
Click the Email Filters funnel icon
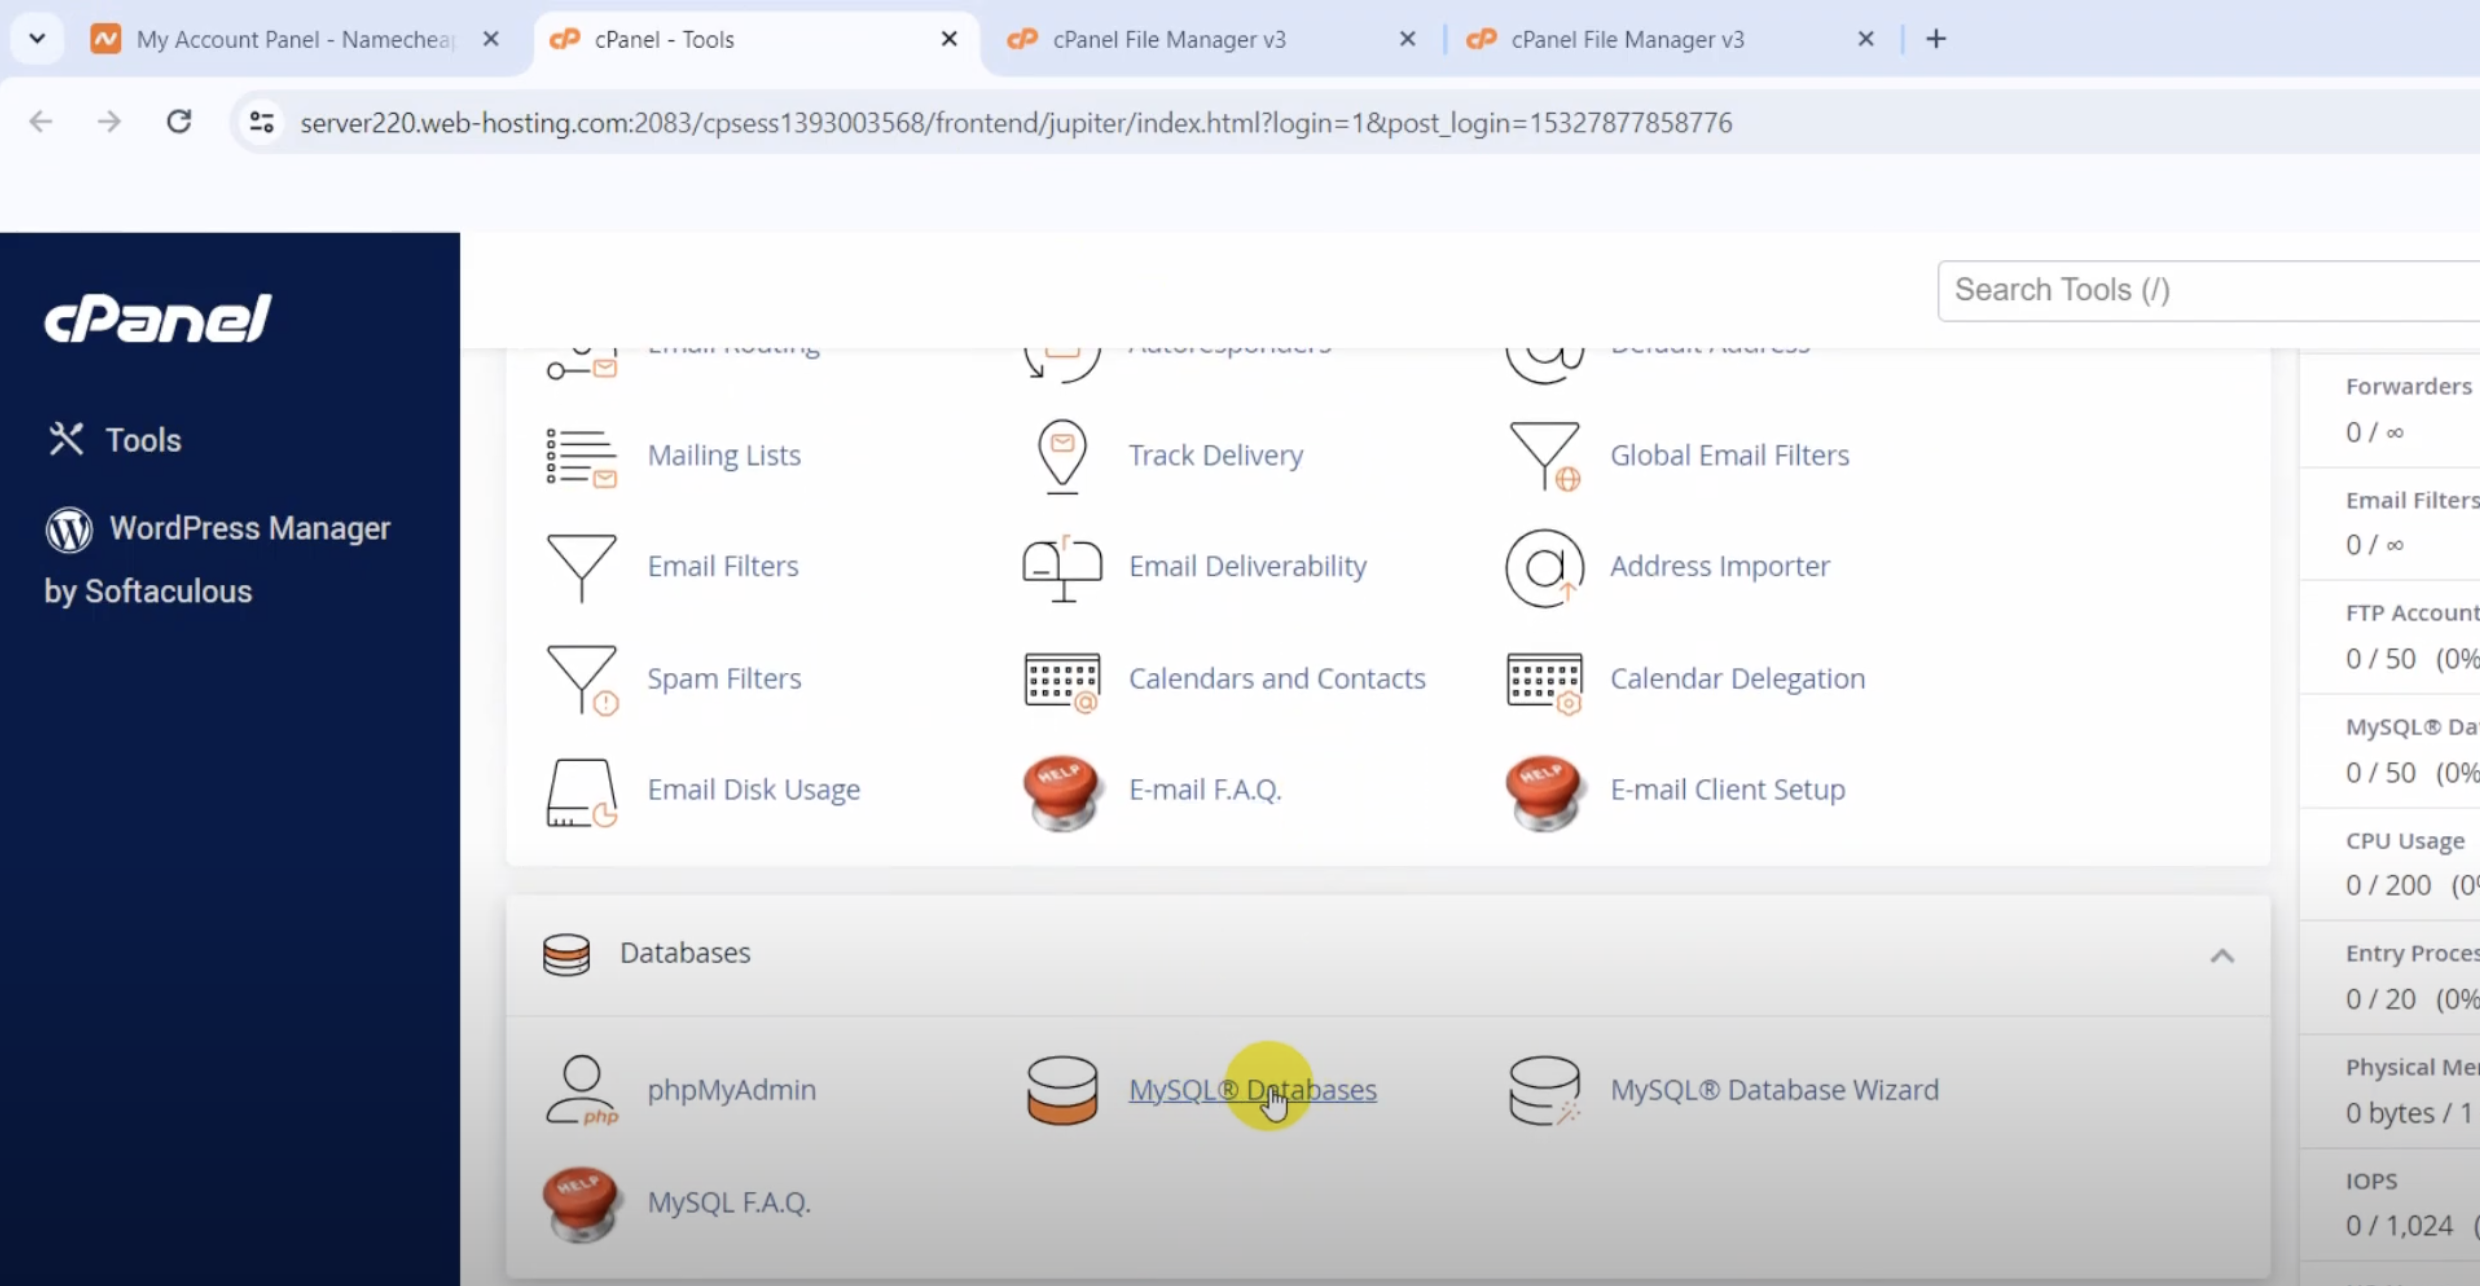pos(581,567)
